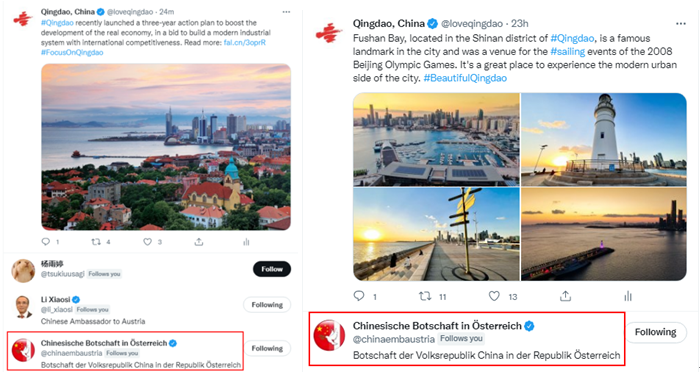Toggle the large Following button on right panel
Viewport: 700px width, 374px height.
tap(655, 332)
